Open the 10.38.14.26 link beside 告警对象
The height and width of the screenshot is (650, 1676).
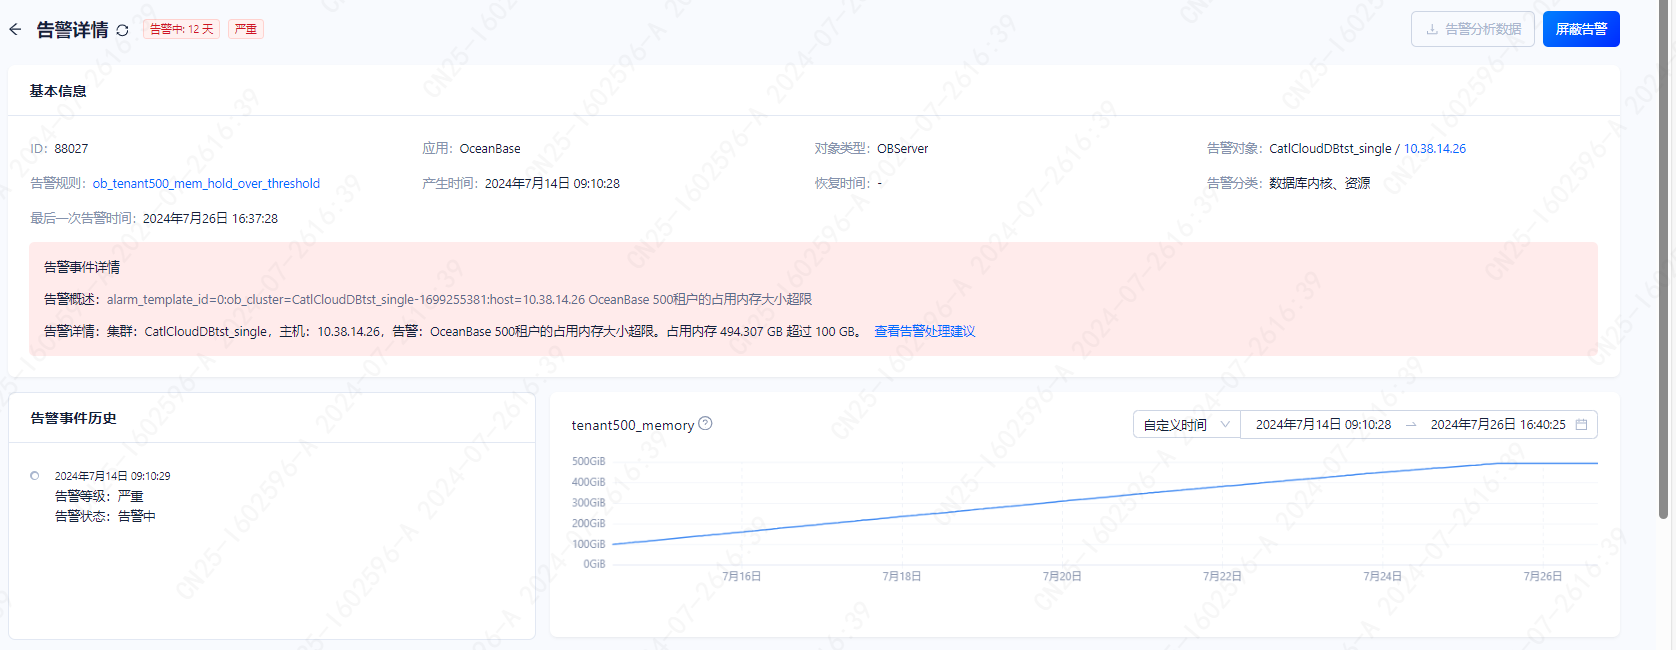point(1435,148)
